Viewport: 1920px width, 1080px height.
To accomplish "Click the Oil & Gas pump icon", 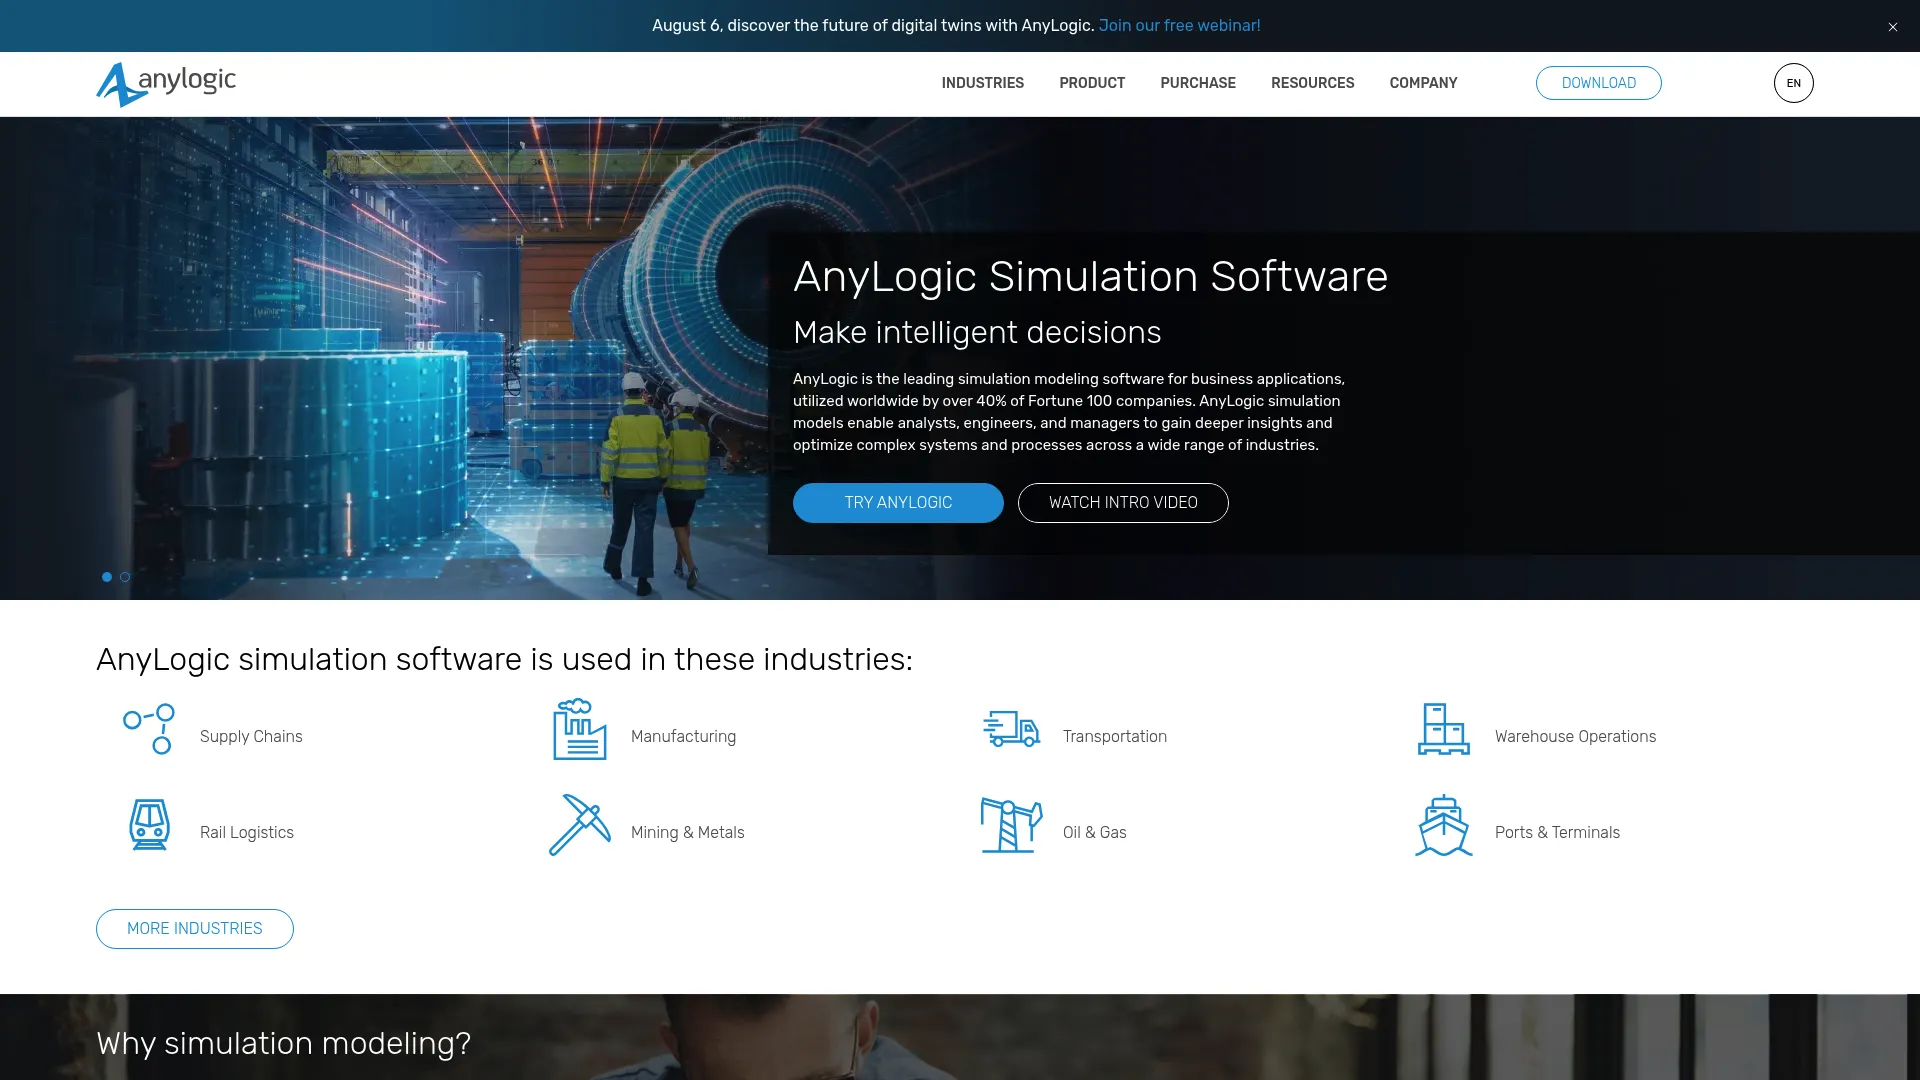I will [1011, 825].
